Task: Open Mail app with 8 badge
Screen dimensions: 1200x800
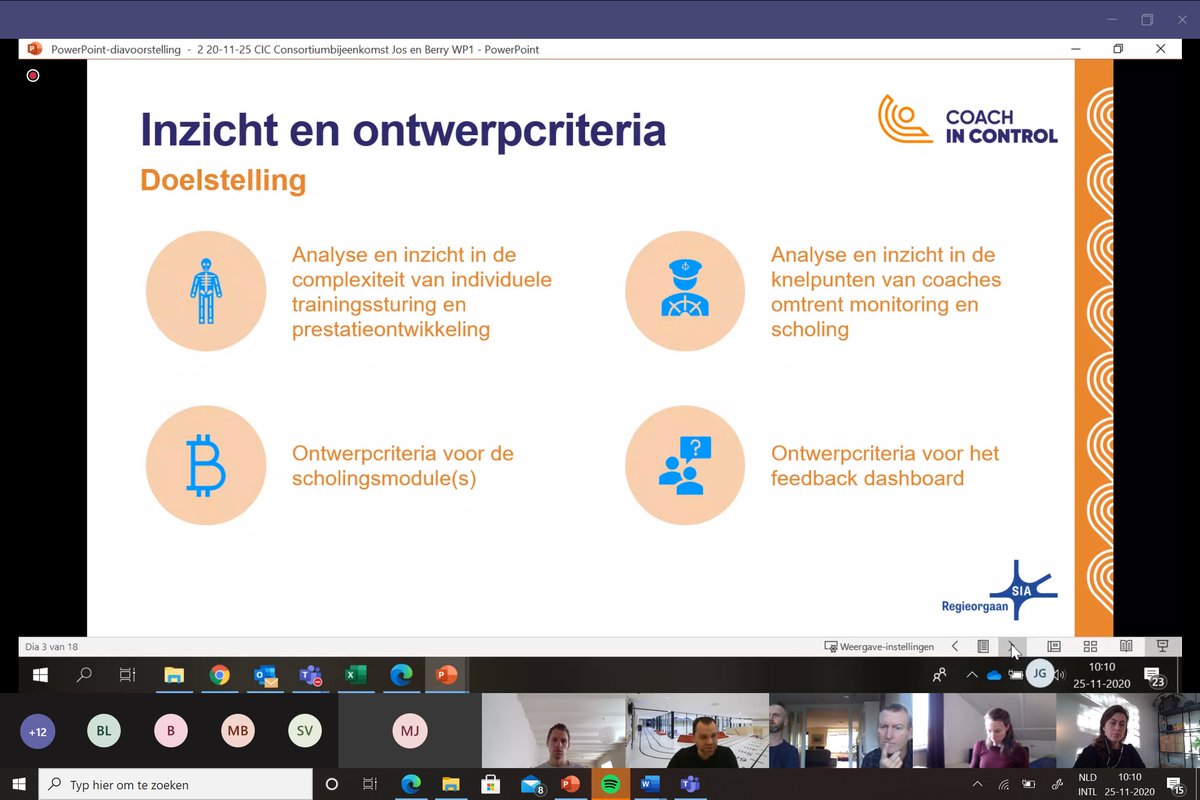Action: (531, 784)
